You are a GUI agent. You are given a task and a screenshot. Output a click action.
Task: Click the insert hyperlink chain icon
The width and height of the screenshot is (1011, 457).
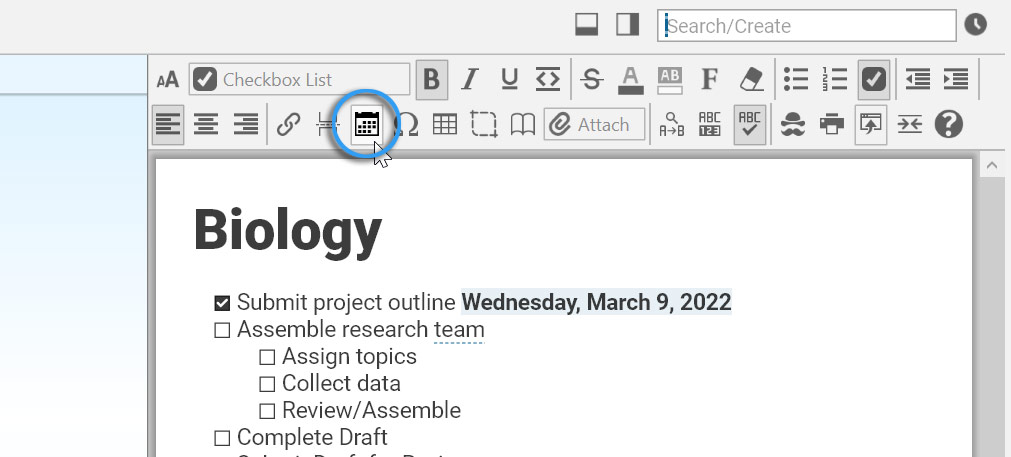pyautogui.click(x=289, y=125)
